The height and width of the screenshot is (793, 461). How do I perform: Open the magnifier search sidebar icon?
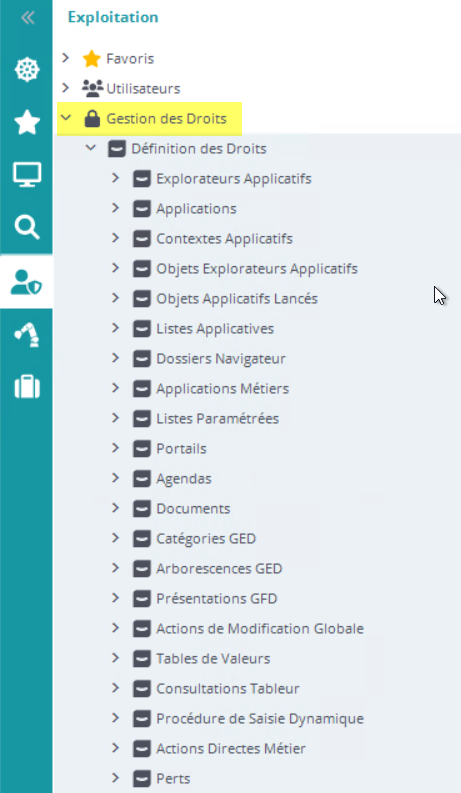27,227
